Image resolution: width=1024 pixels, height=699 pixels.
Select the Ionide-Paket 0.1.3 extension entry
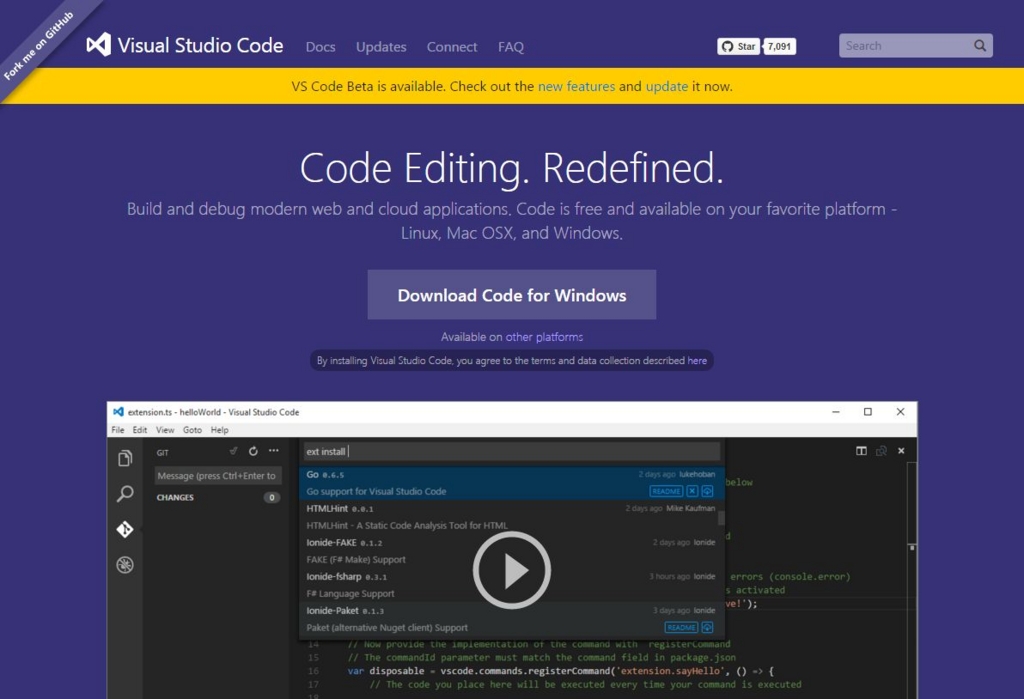[511, 619]
